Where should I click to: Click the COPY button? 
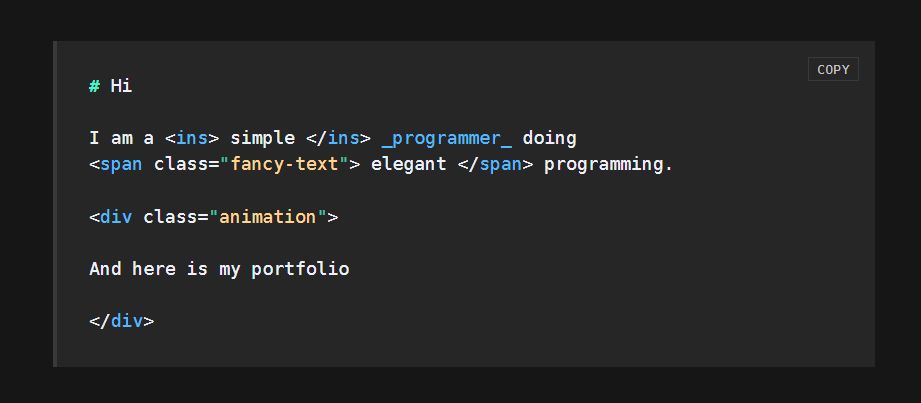pos(833,69)
